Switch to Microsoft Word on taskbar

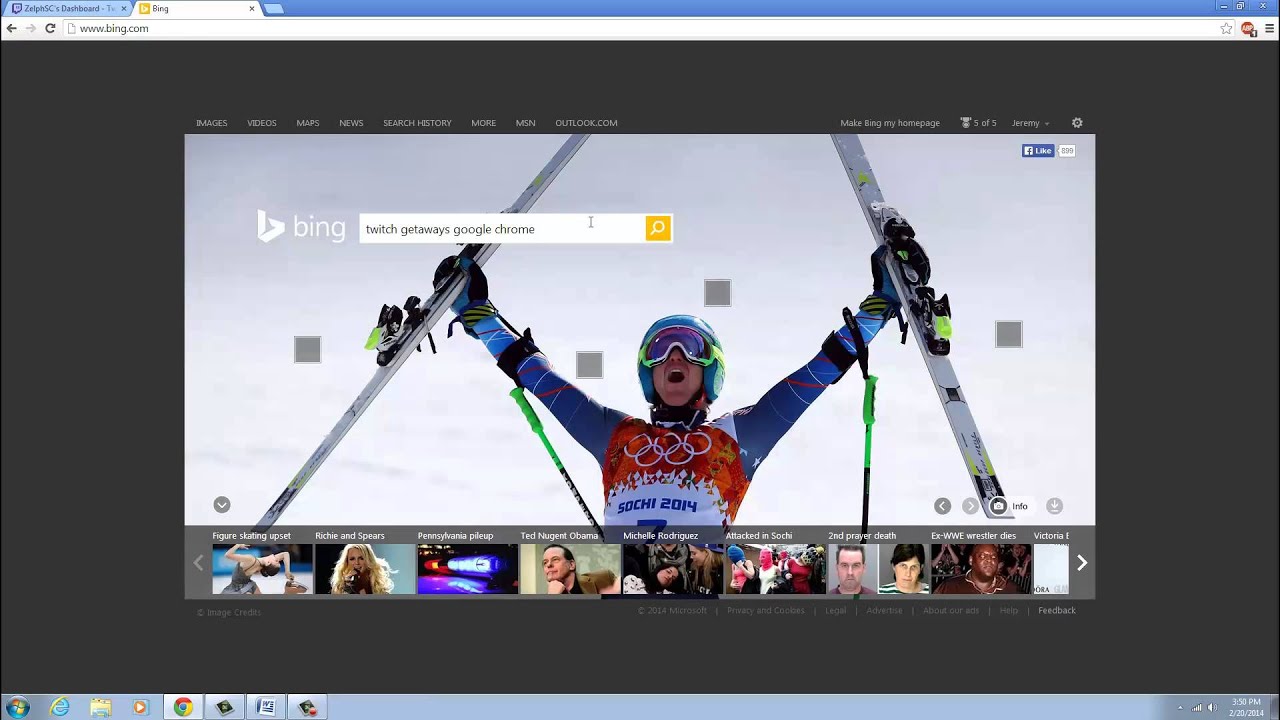click(266, 707)
